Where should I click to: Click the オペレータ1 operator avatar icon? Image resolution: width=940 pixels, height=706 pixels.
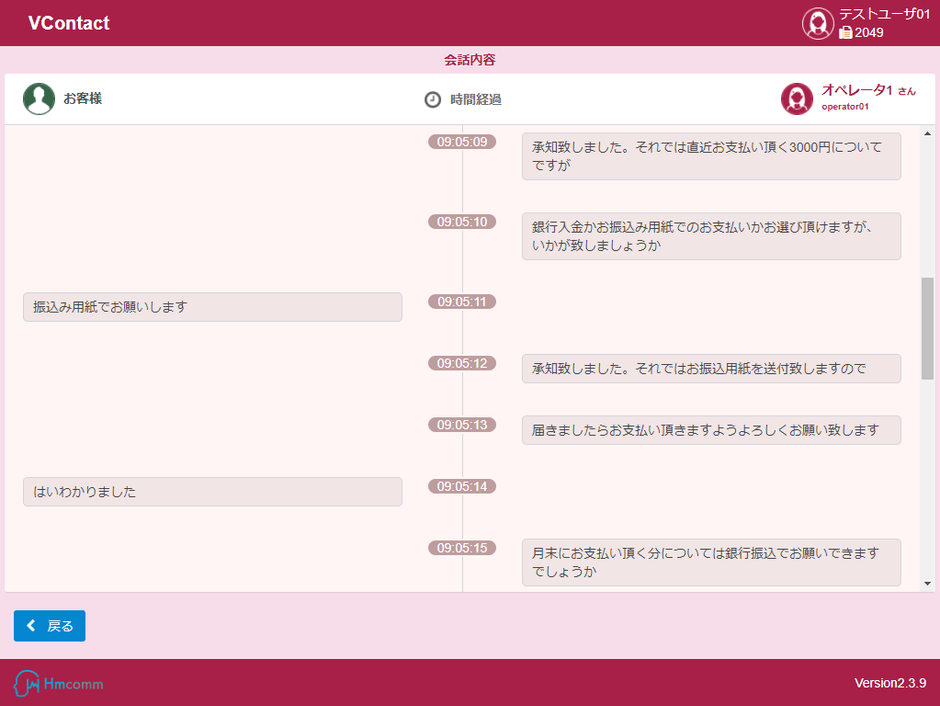tap(796, 99)
